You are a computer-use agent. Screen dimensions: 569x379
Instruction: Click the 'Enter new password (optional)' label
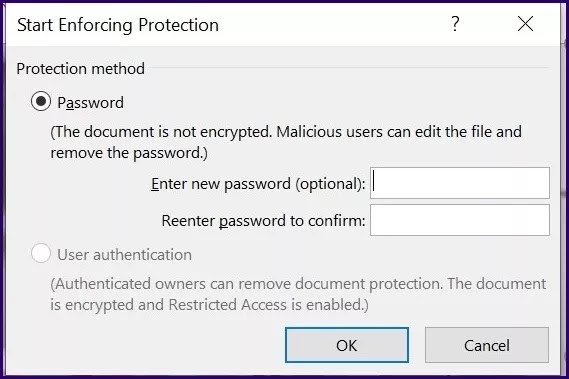click(258, 184)
